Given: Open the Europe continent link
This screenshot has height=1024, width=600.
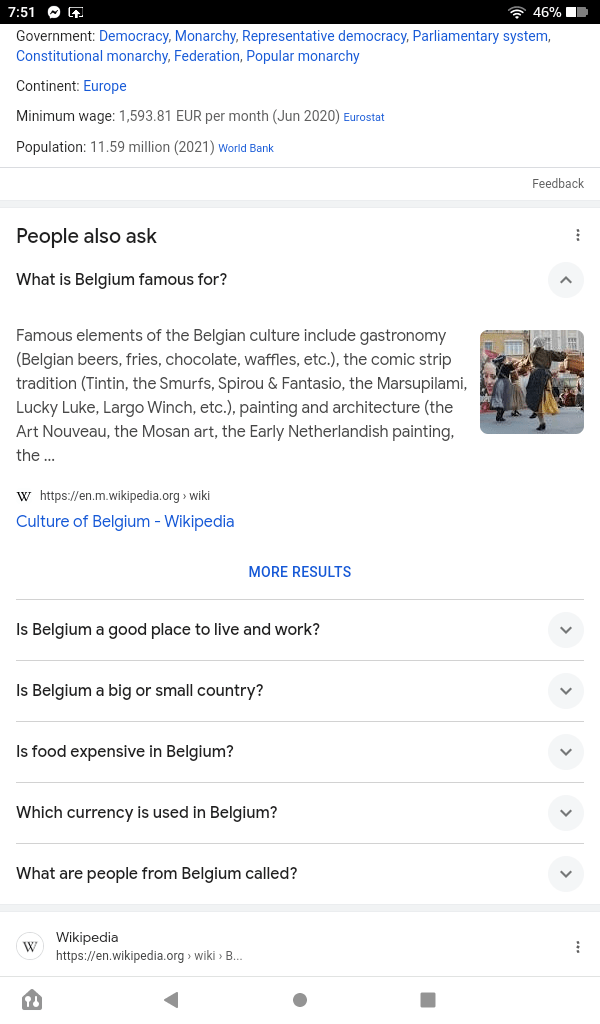Looking at the screenshot, I should tap(105, 86).
